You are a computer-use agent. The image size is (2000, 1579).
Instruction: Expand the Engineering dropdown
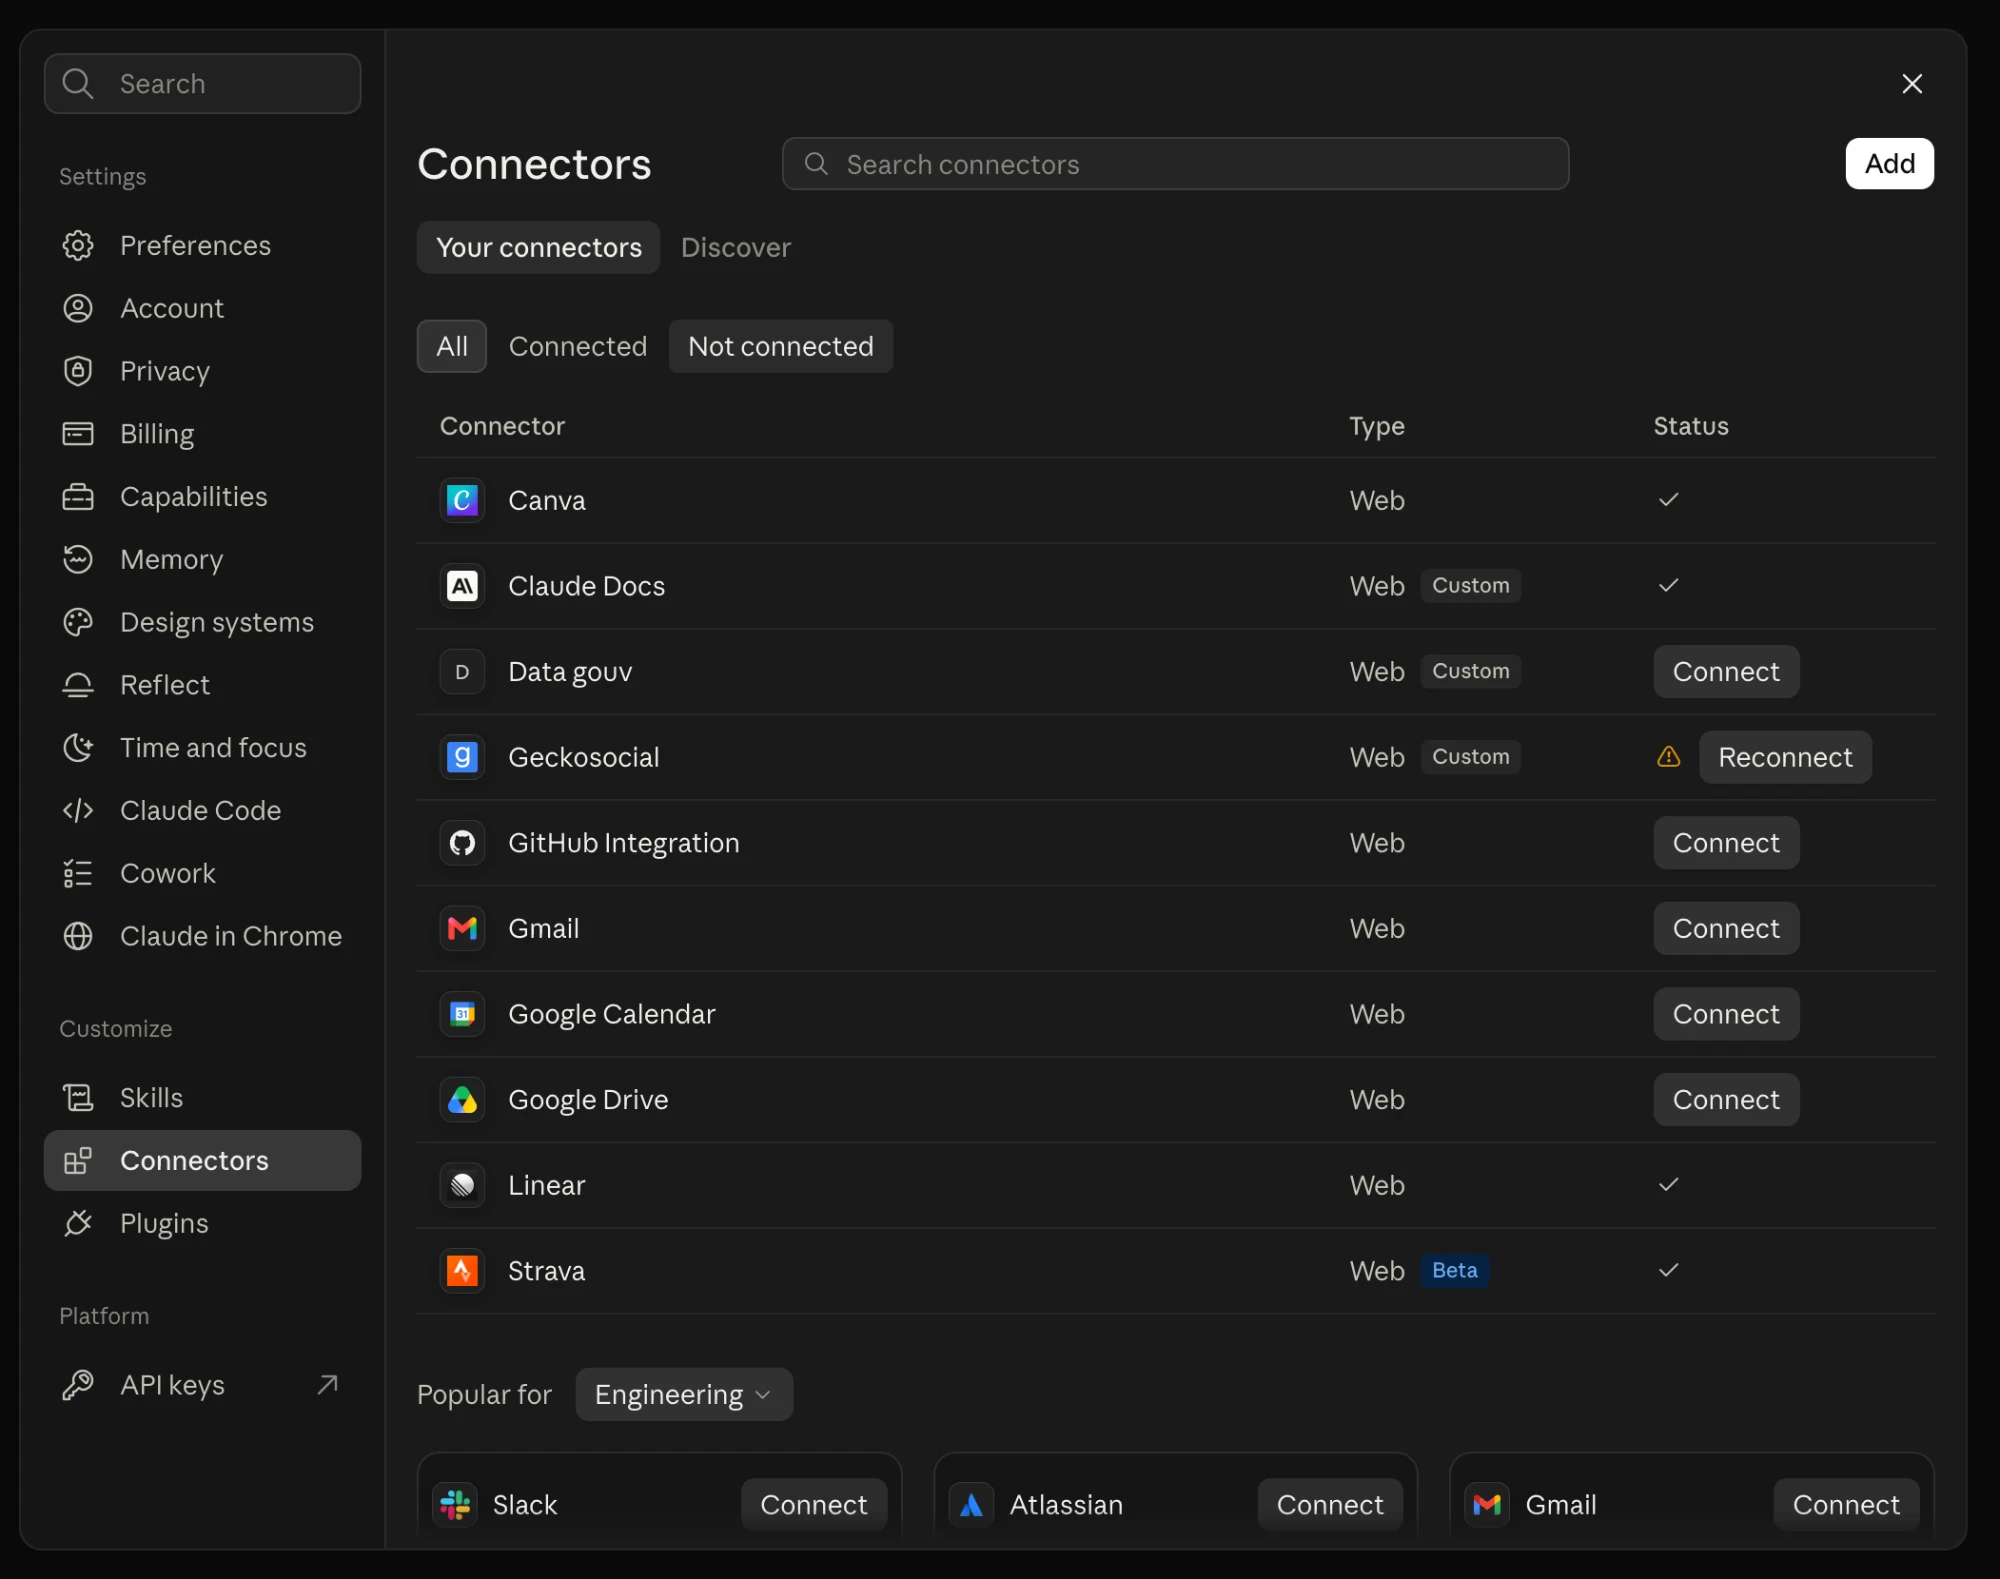[684, 1394]
